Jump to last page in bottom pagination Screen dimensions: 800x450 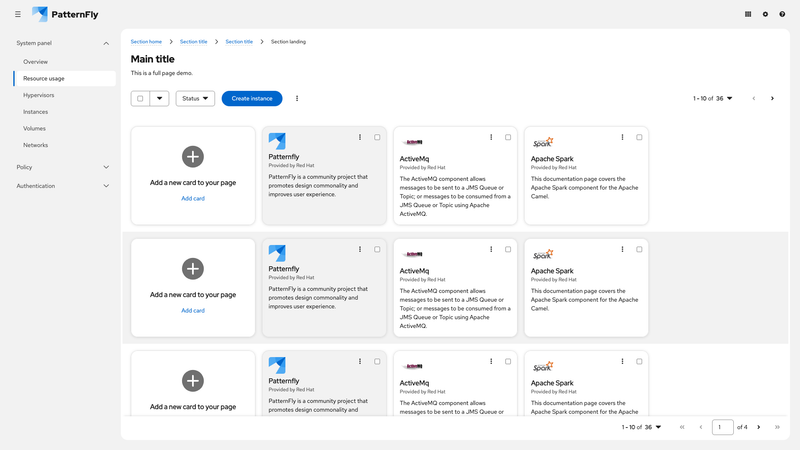click(x=777, y=427)
